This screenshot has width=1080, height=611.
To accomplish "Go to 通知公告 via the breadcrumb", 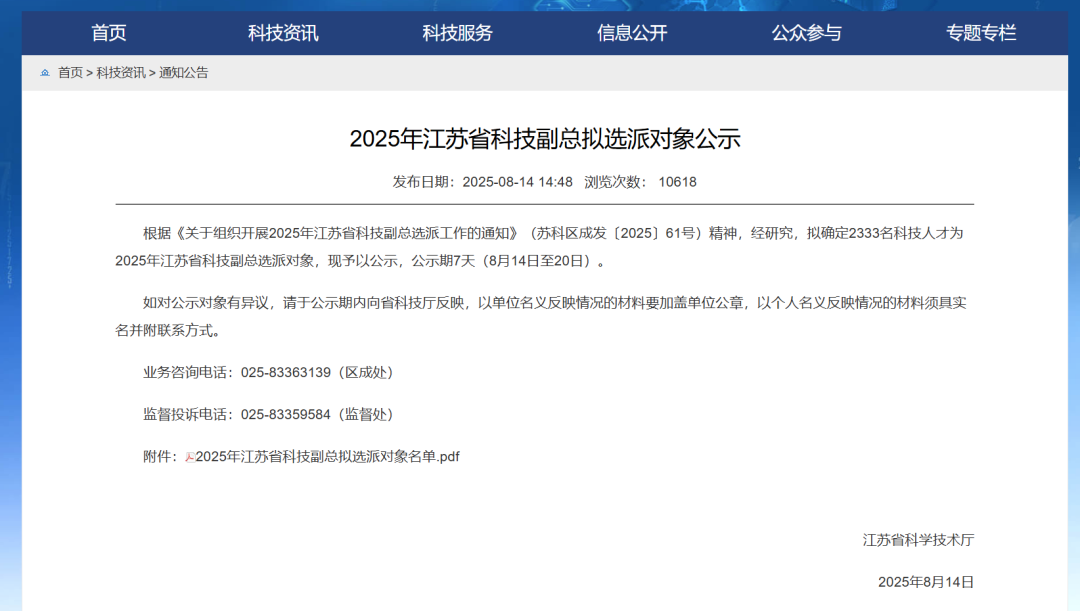I will [x=184, y=73].
